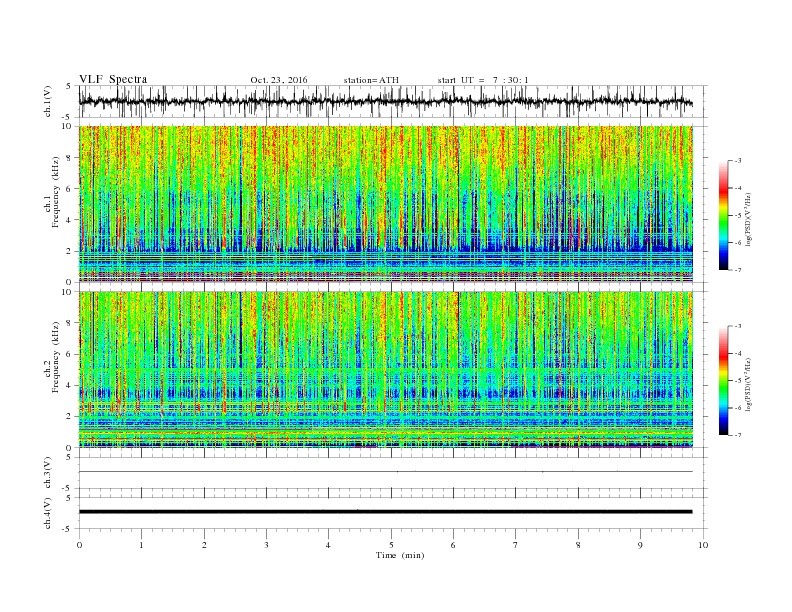The width and height of the screenshot is (792, 612).
Task: Click the "2" tick on the time axis
Action: [204, 545]
